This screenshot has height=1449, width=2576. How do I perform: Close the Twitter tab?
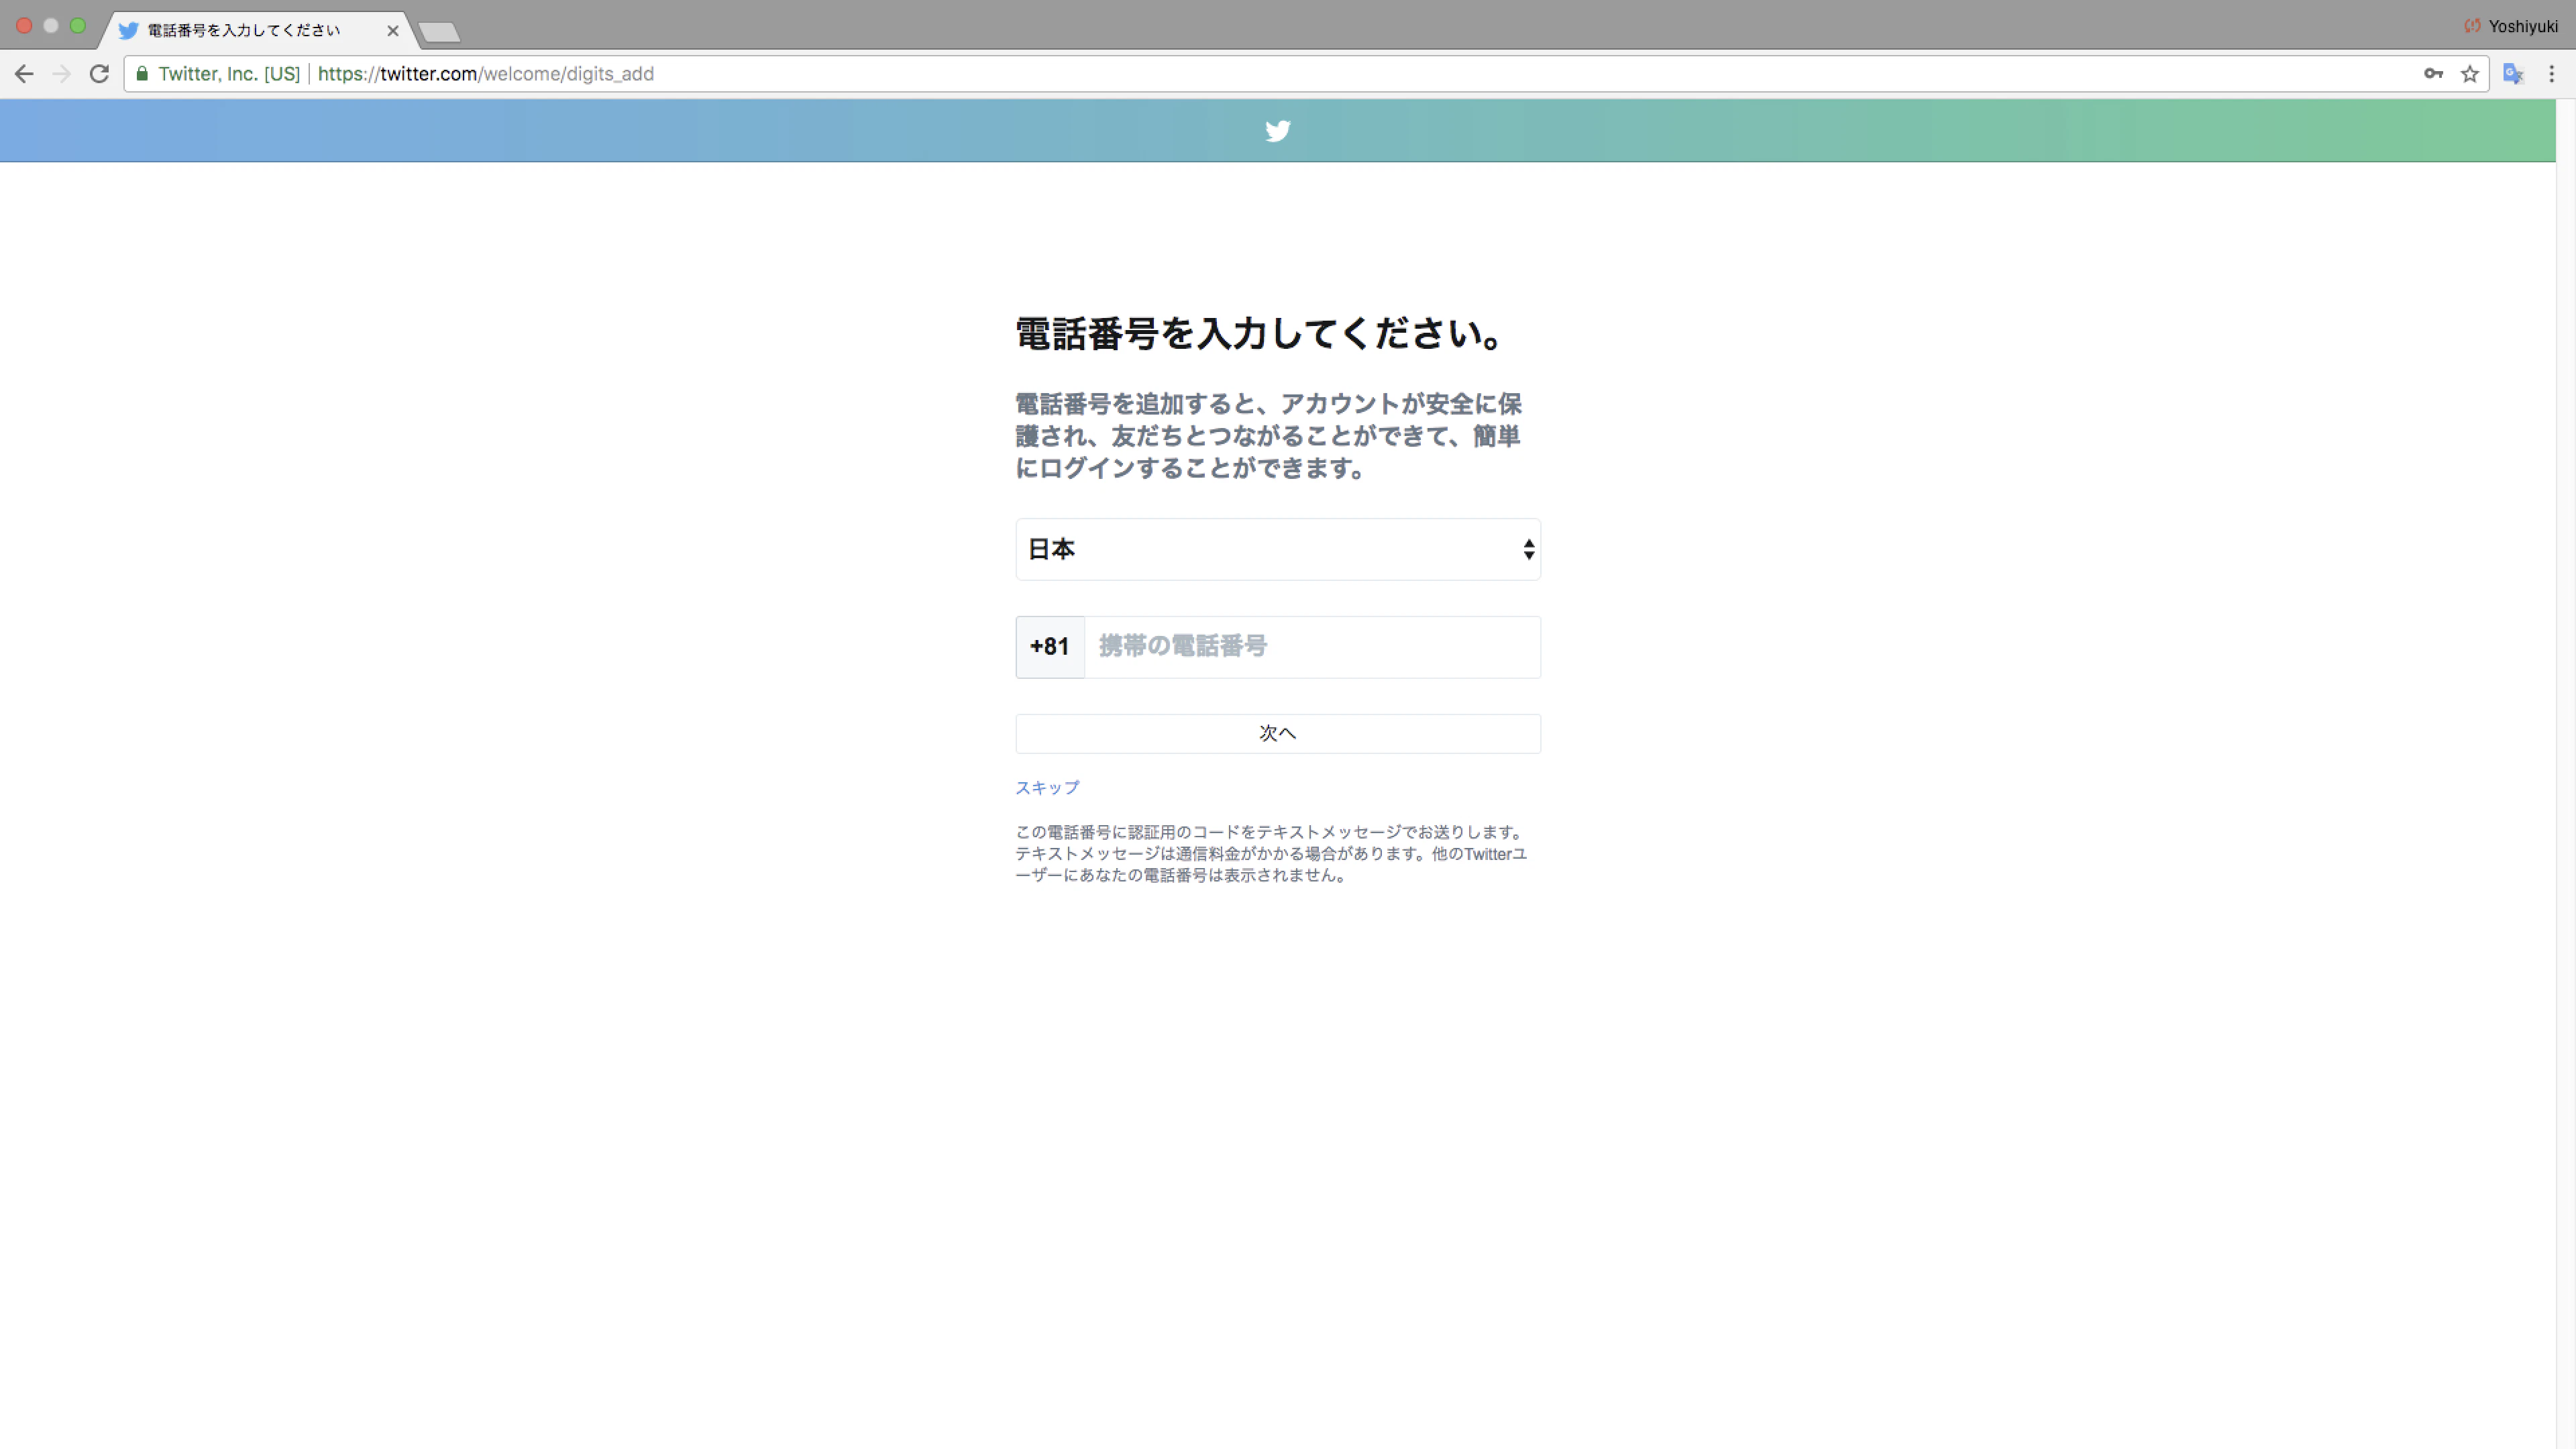pos(393,31)
